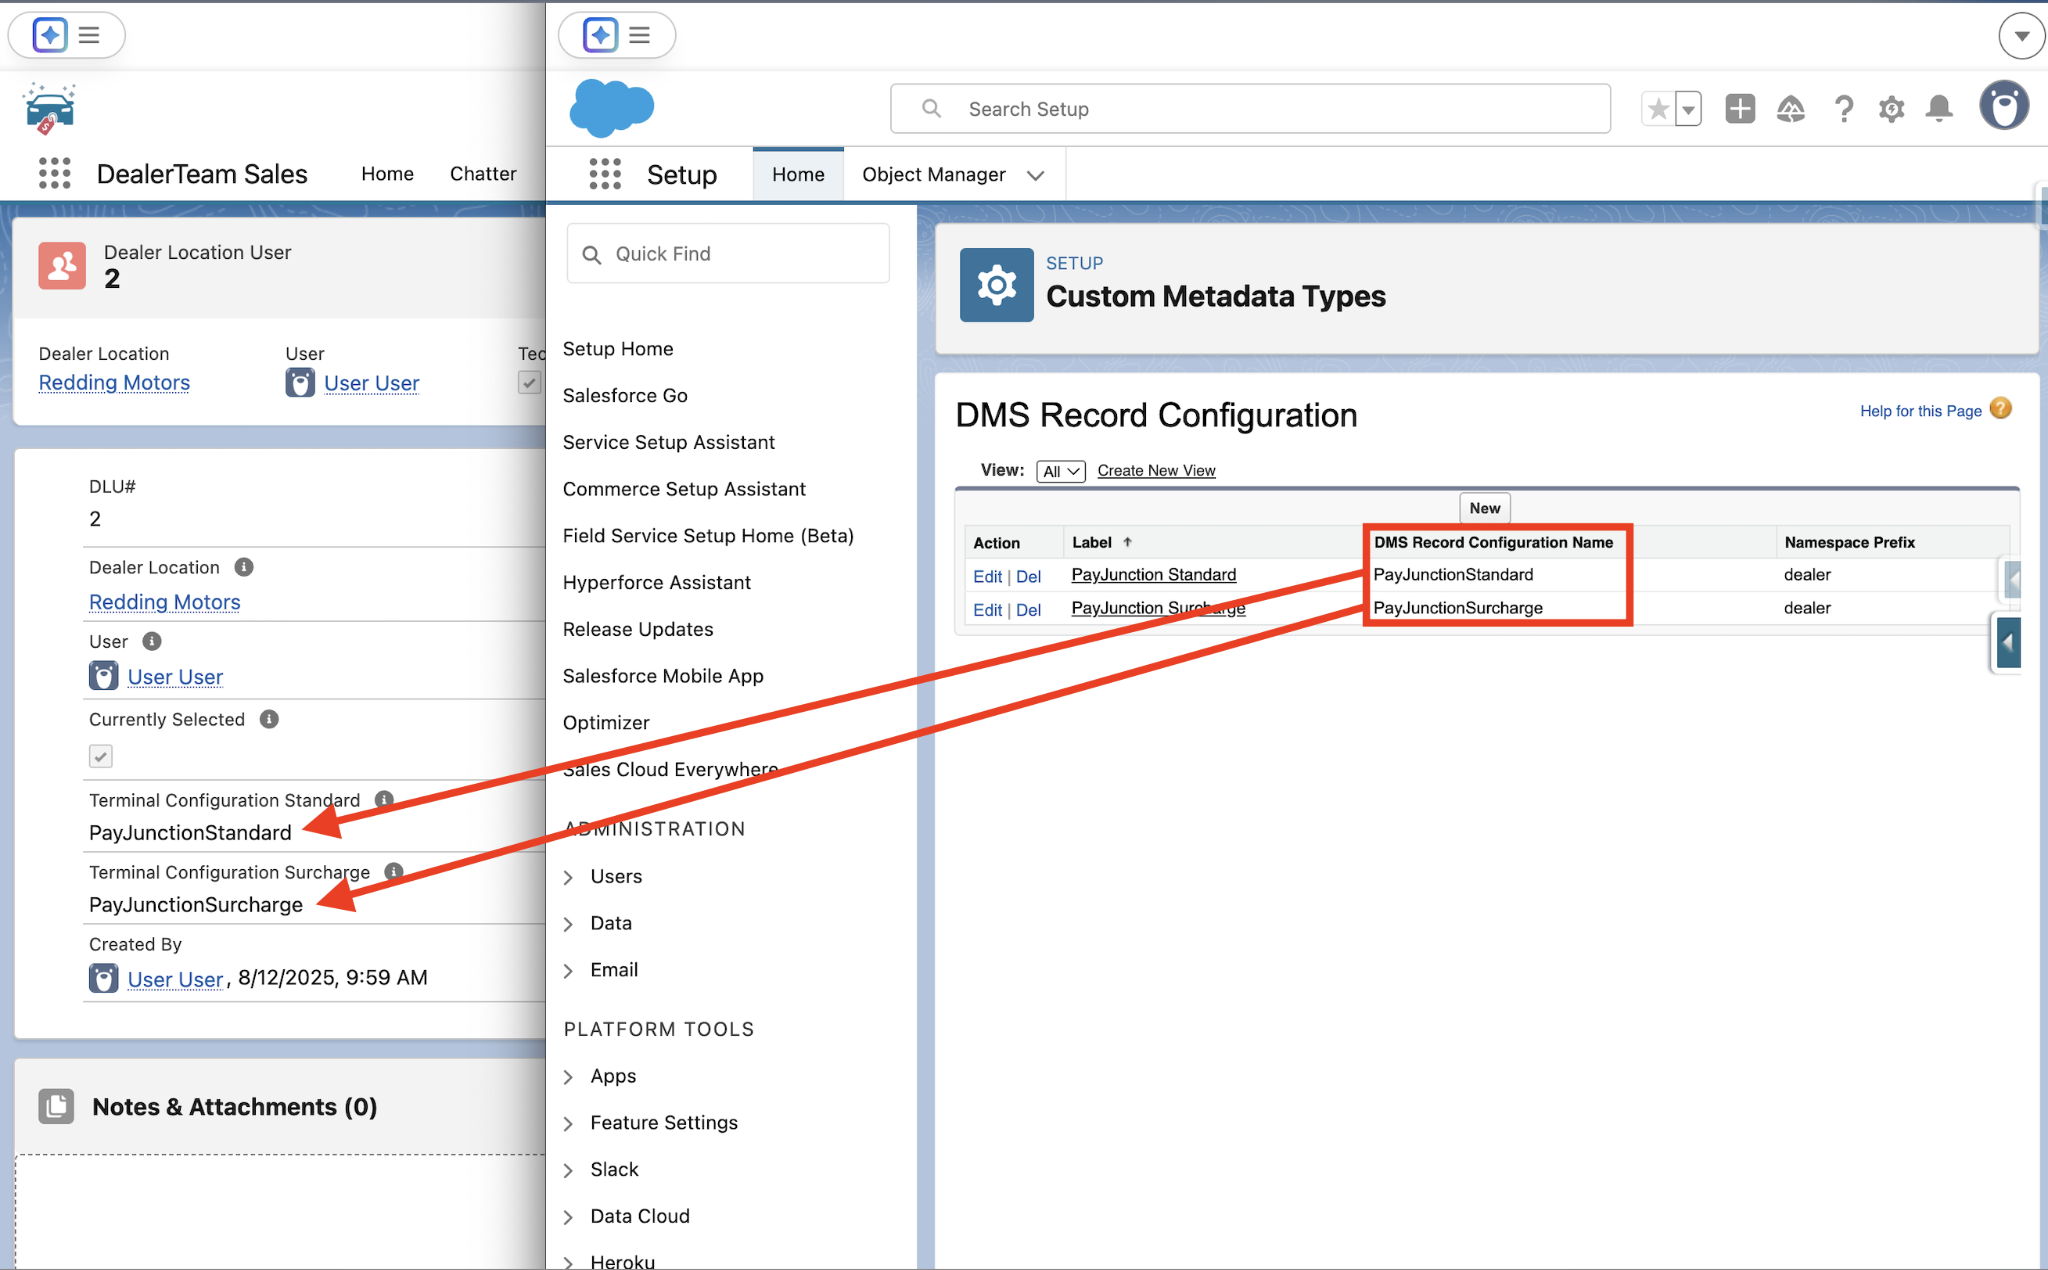The image size is (2048, 1270).
Task: Open the notifications bell icon
Action: coord(1940,108)
